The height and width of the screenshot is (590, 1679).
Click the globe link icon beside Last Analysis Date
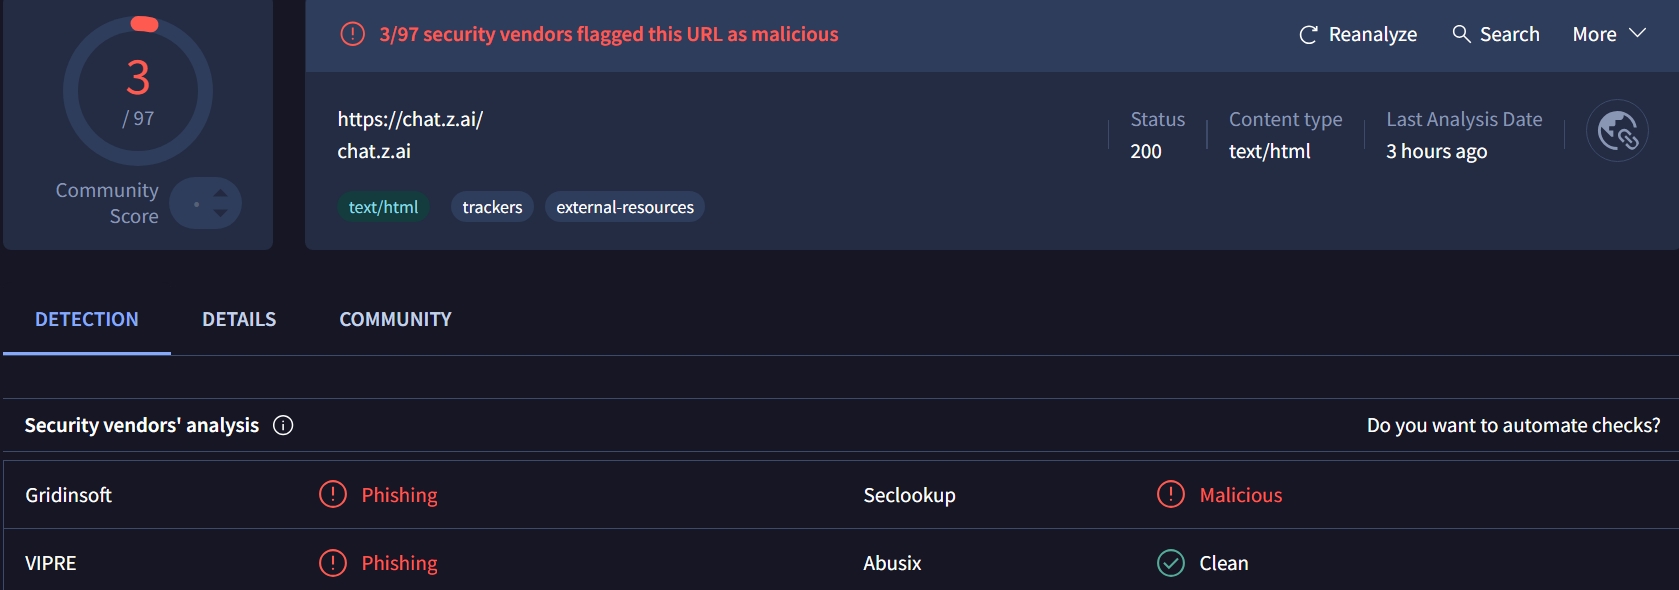click(x=1617, y=131)
